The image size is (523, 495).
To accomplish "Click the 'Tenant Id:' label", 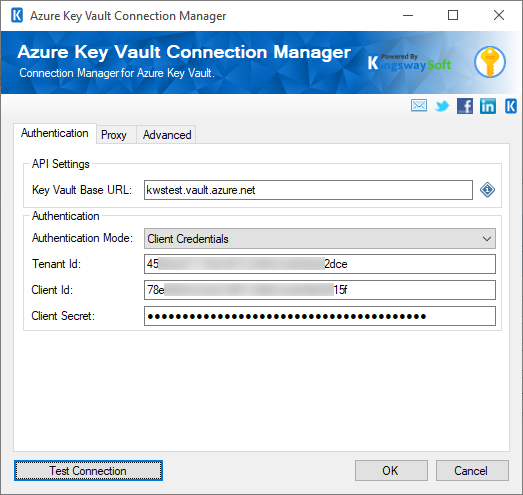I will pos(56,264).
